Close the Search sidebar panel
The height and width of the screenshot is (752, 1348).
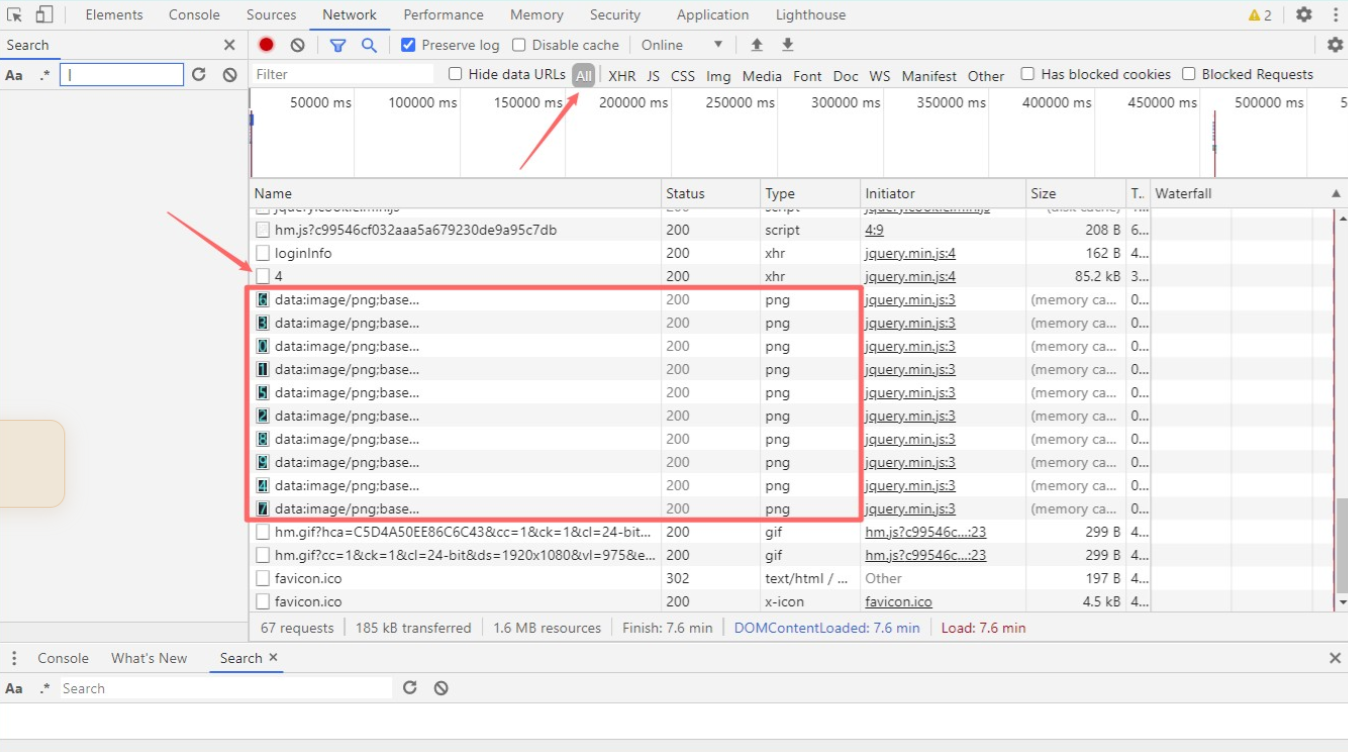tap(229, 45)
